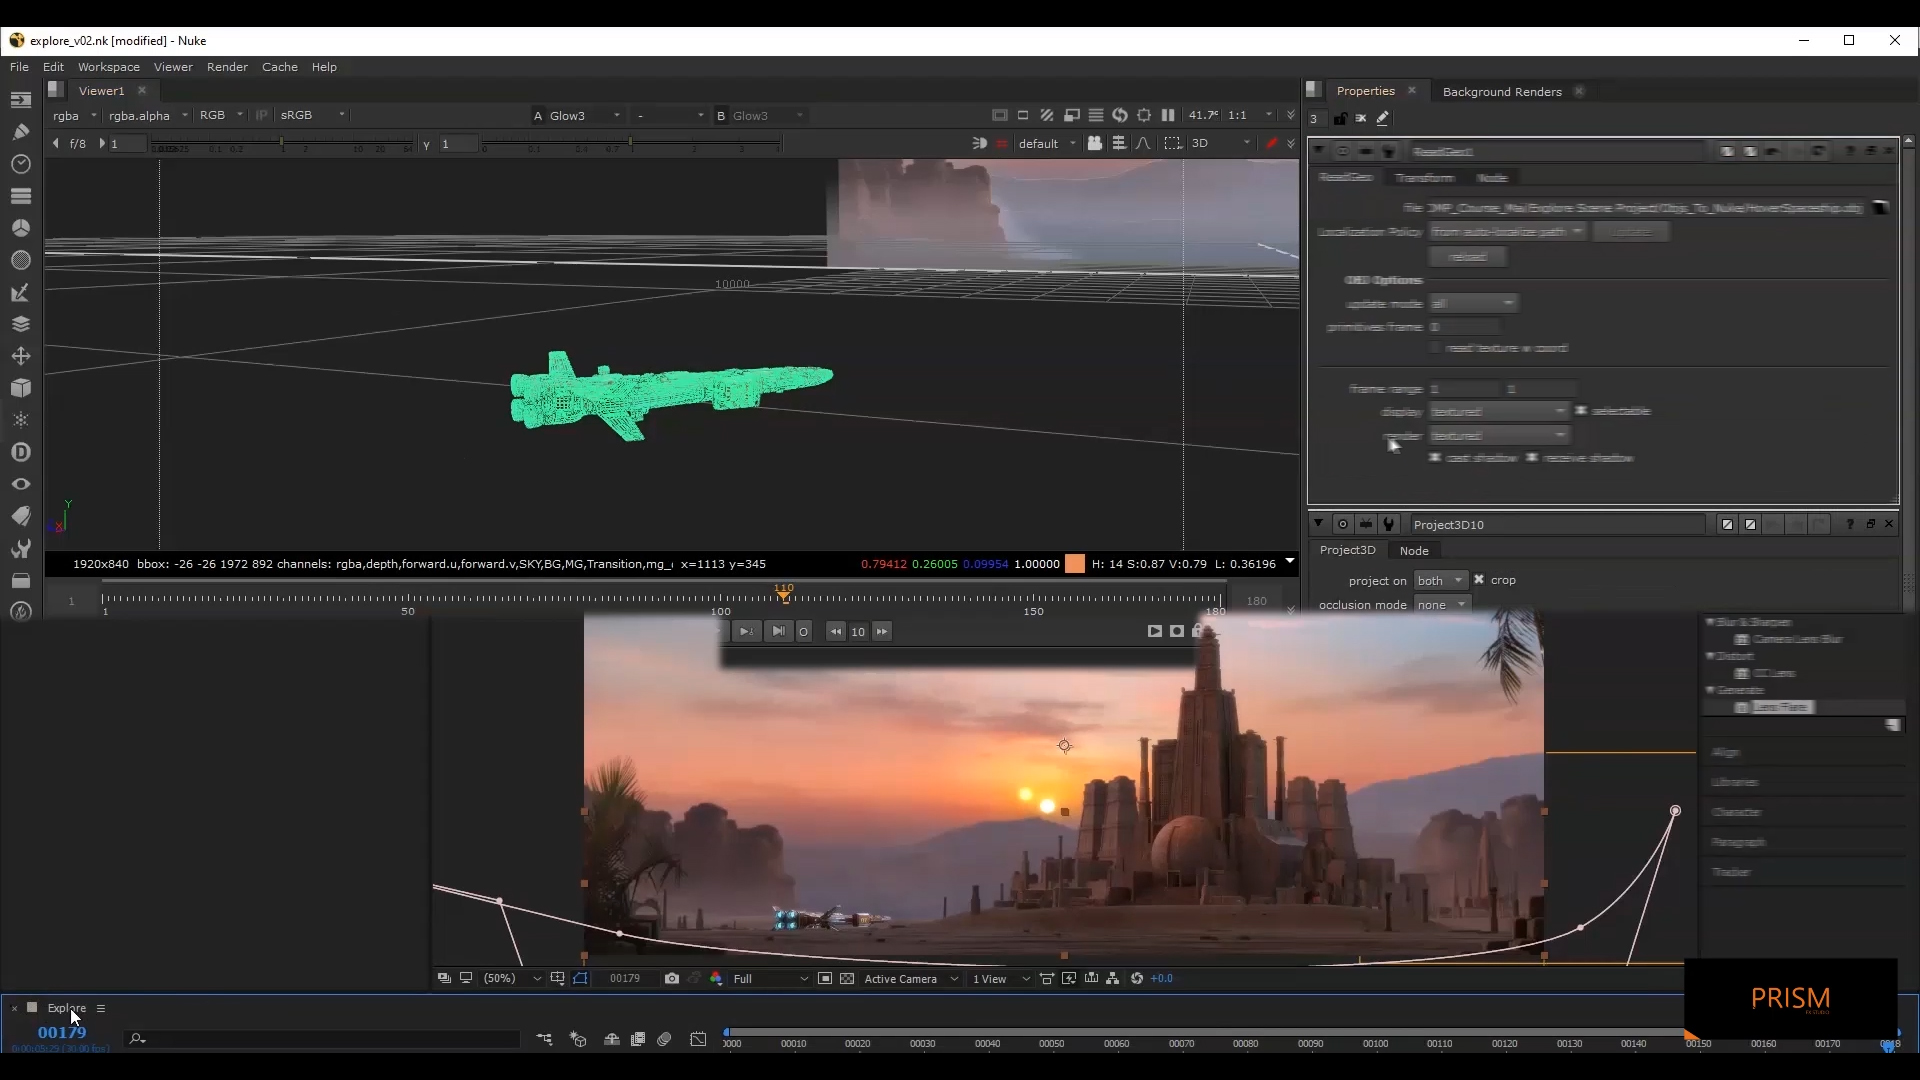Click the edit pencil icon in Properties
1920x1080 pixels.
pyautogui.click(x=1383, y=118)
